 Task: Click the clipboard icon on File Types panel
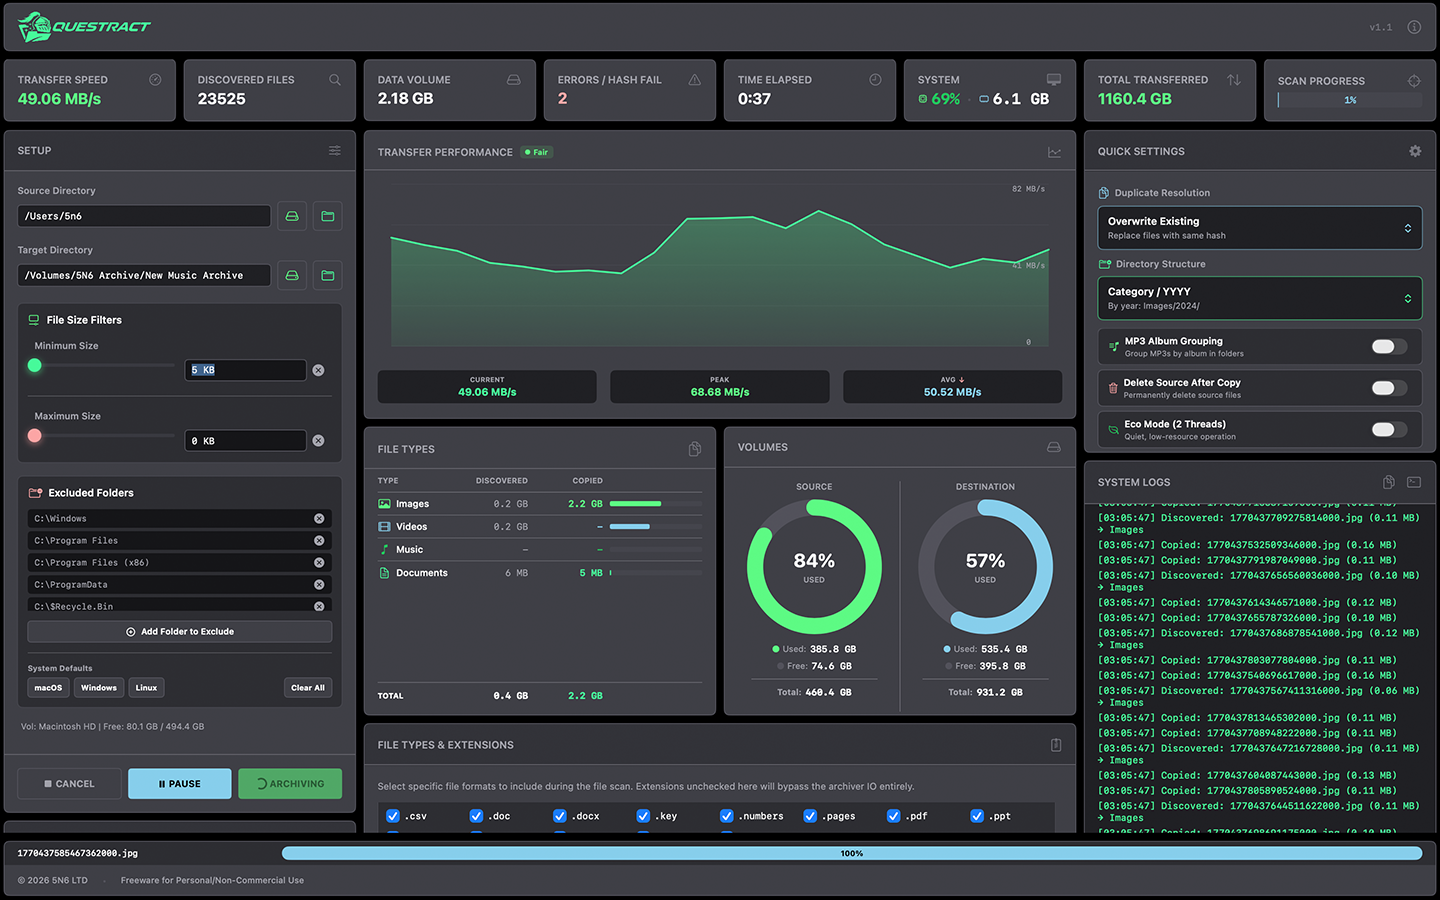click(x=695, y=448)
